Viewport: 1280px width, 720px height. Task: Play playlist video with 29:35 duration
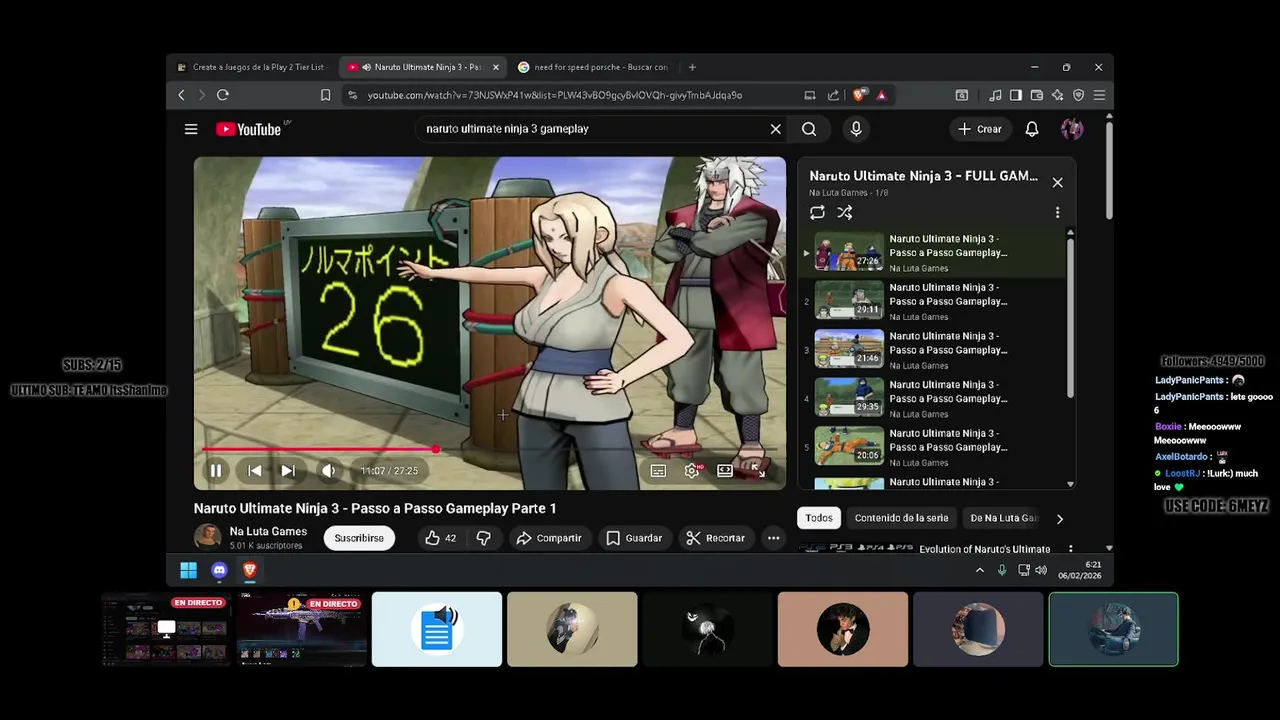(933, 398)
